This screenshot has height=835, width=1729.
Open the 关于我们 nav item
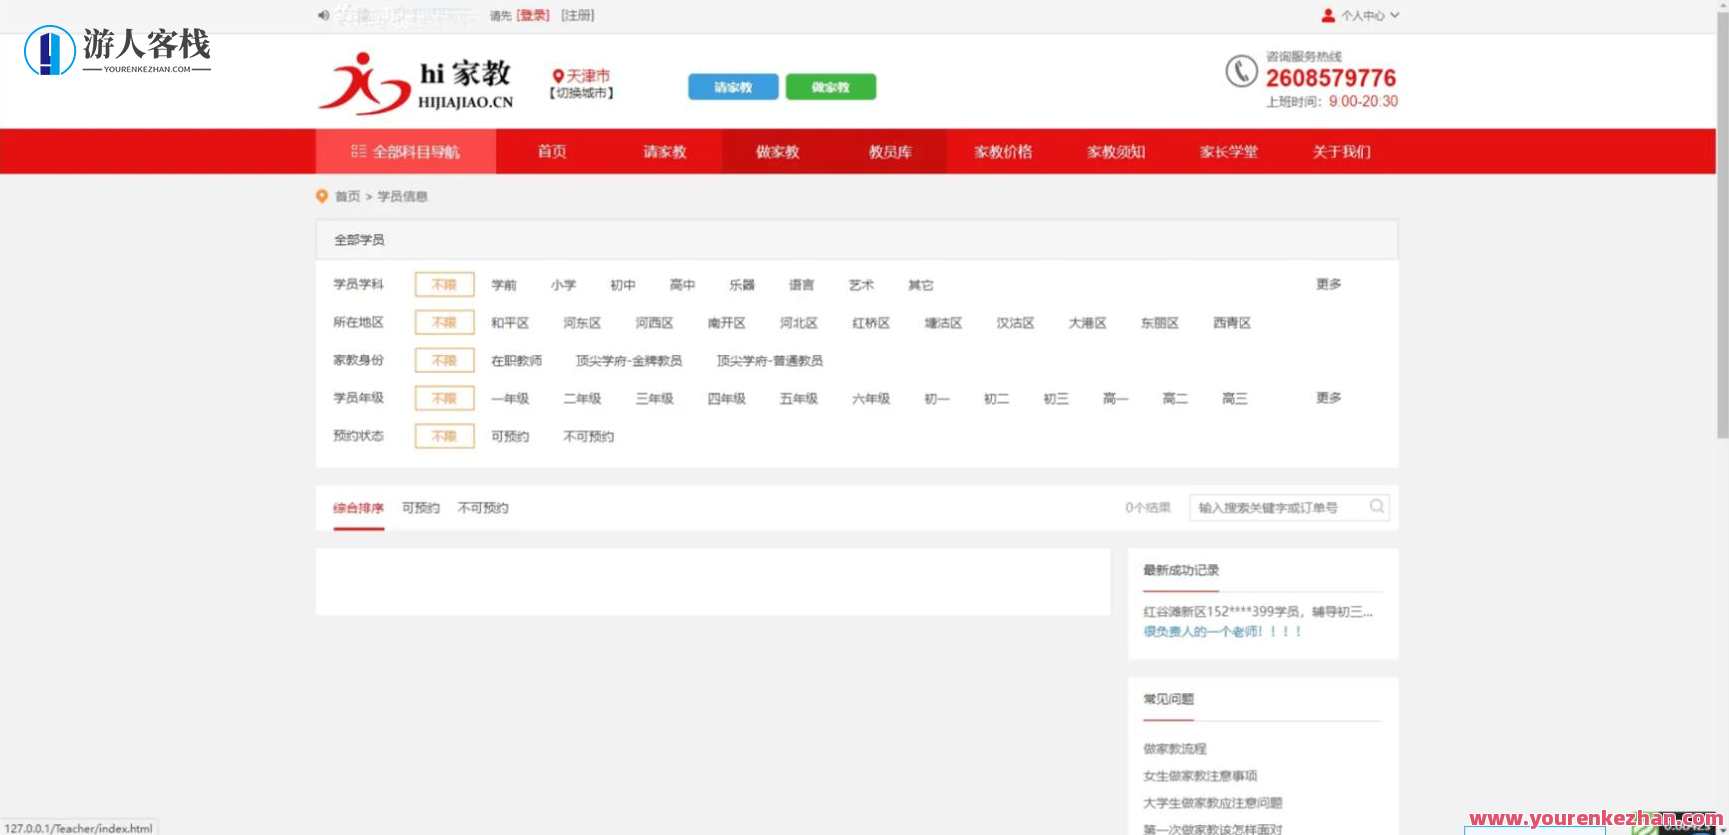[x=1342, y=152]
